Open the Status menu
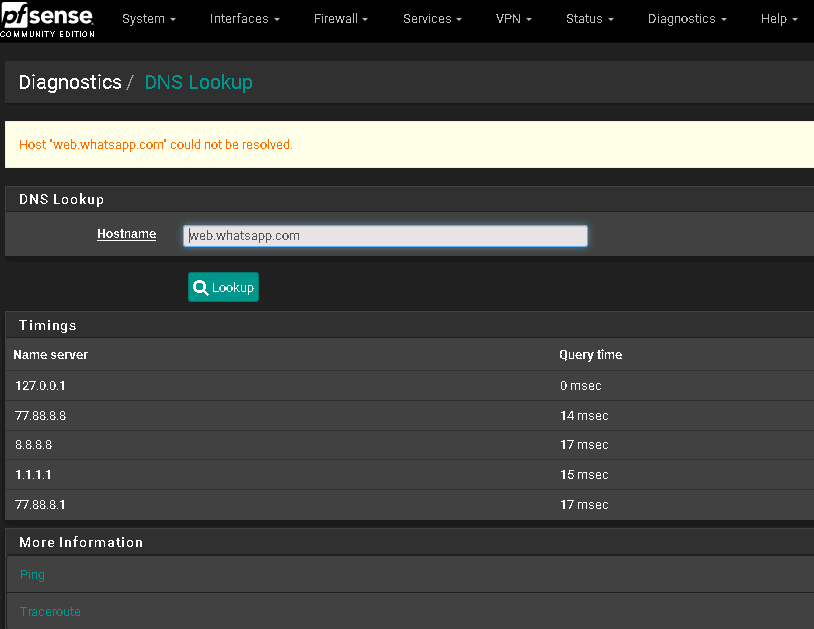Viewport: 814px width, 629px height. (x=590, y=19)
